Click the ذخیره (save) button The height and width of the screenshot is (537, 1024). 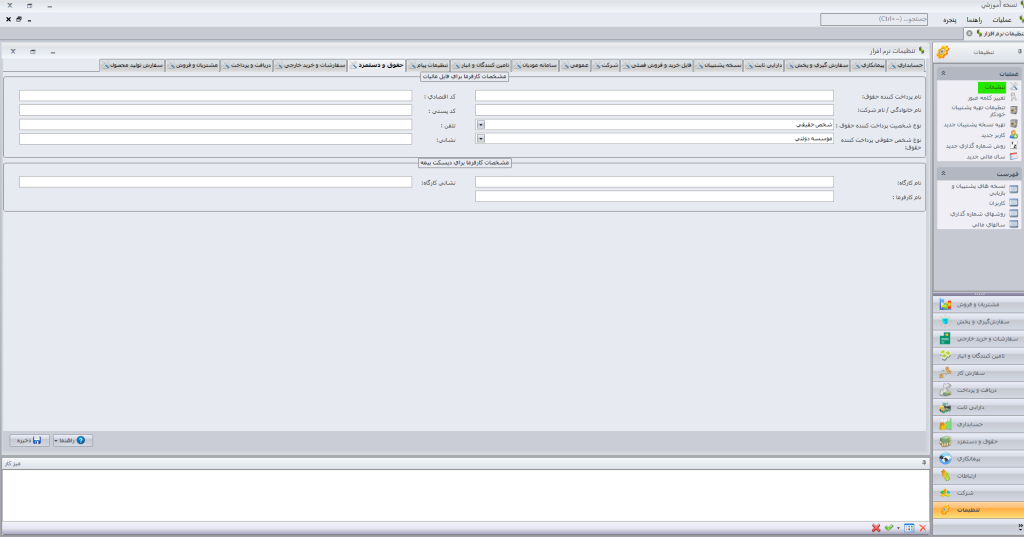coord(29,441)
